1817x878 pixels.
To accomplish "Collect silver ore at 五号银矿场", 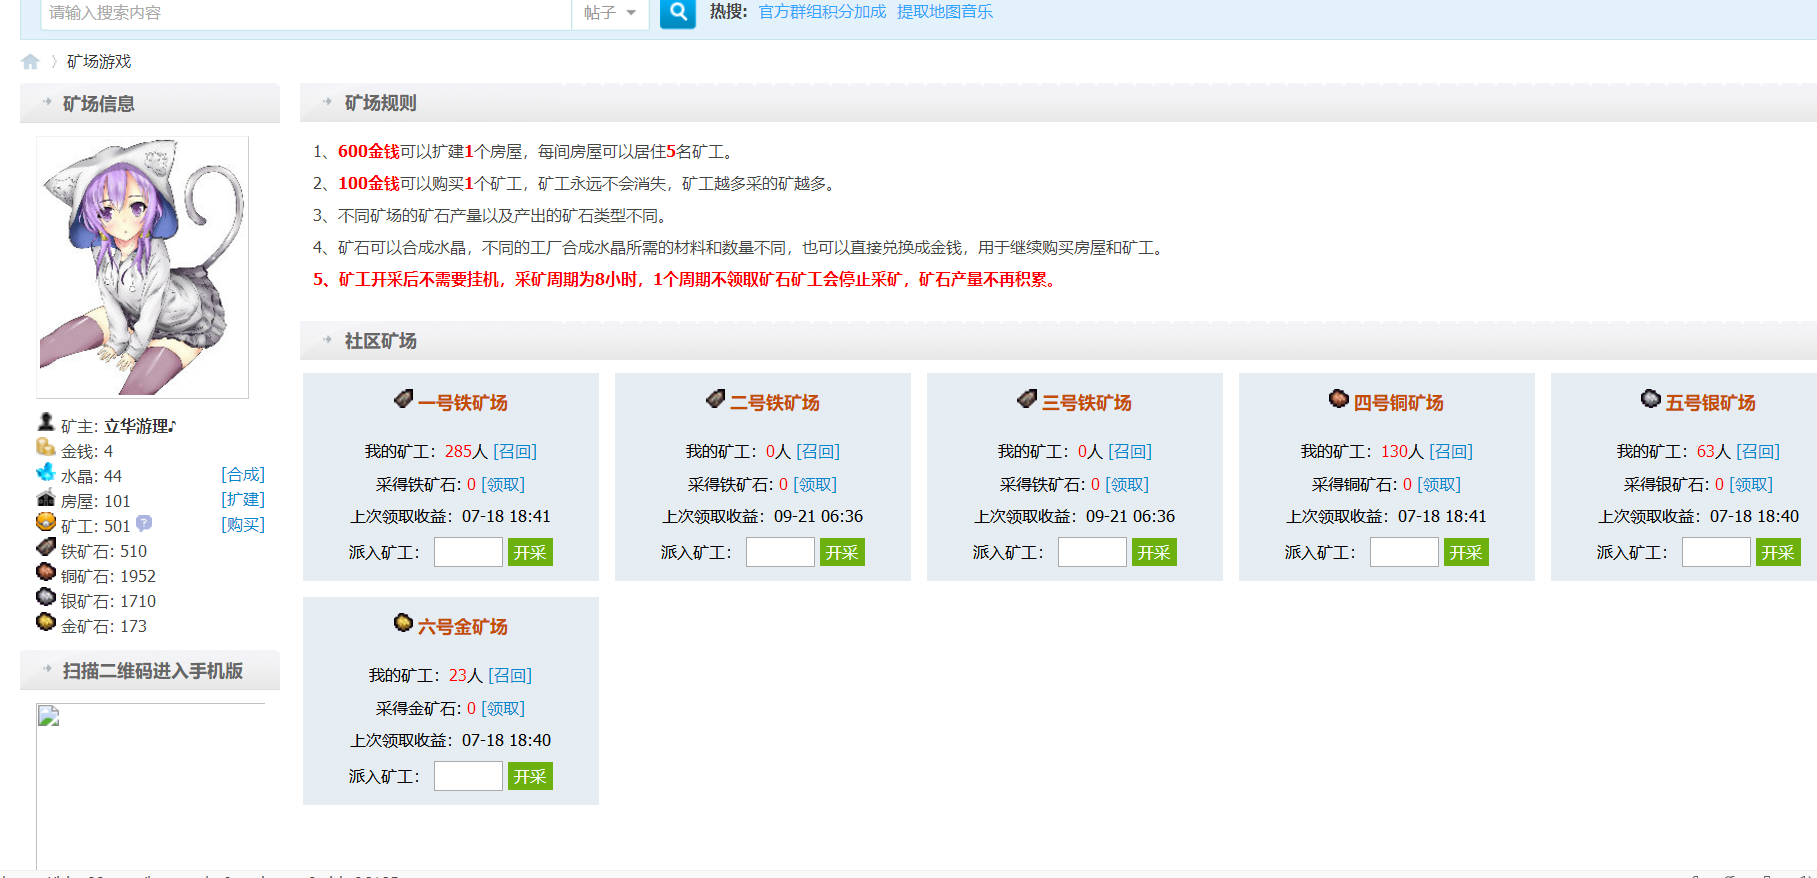I will pos(1751,485).
